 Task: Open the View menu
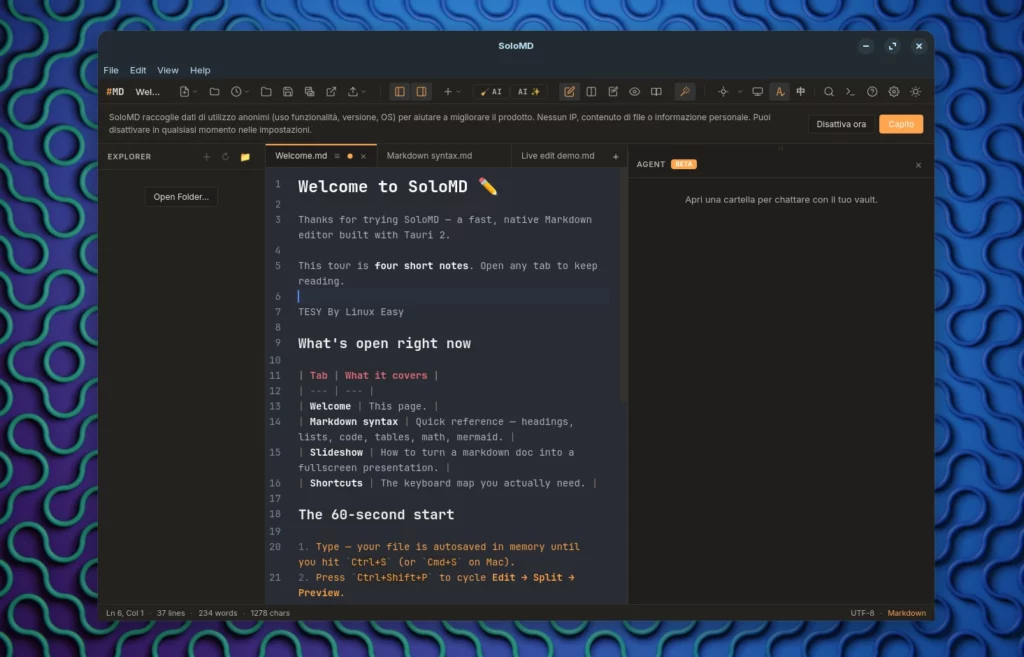pos(168,71)
